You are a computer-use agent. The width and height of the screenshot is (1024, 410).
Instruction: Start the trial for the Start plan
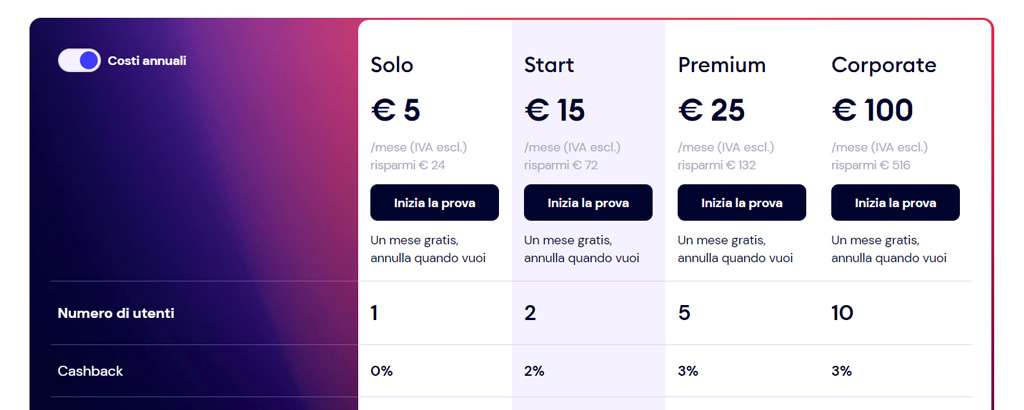(588, 203)
